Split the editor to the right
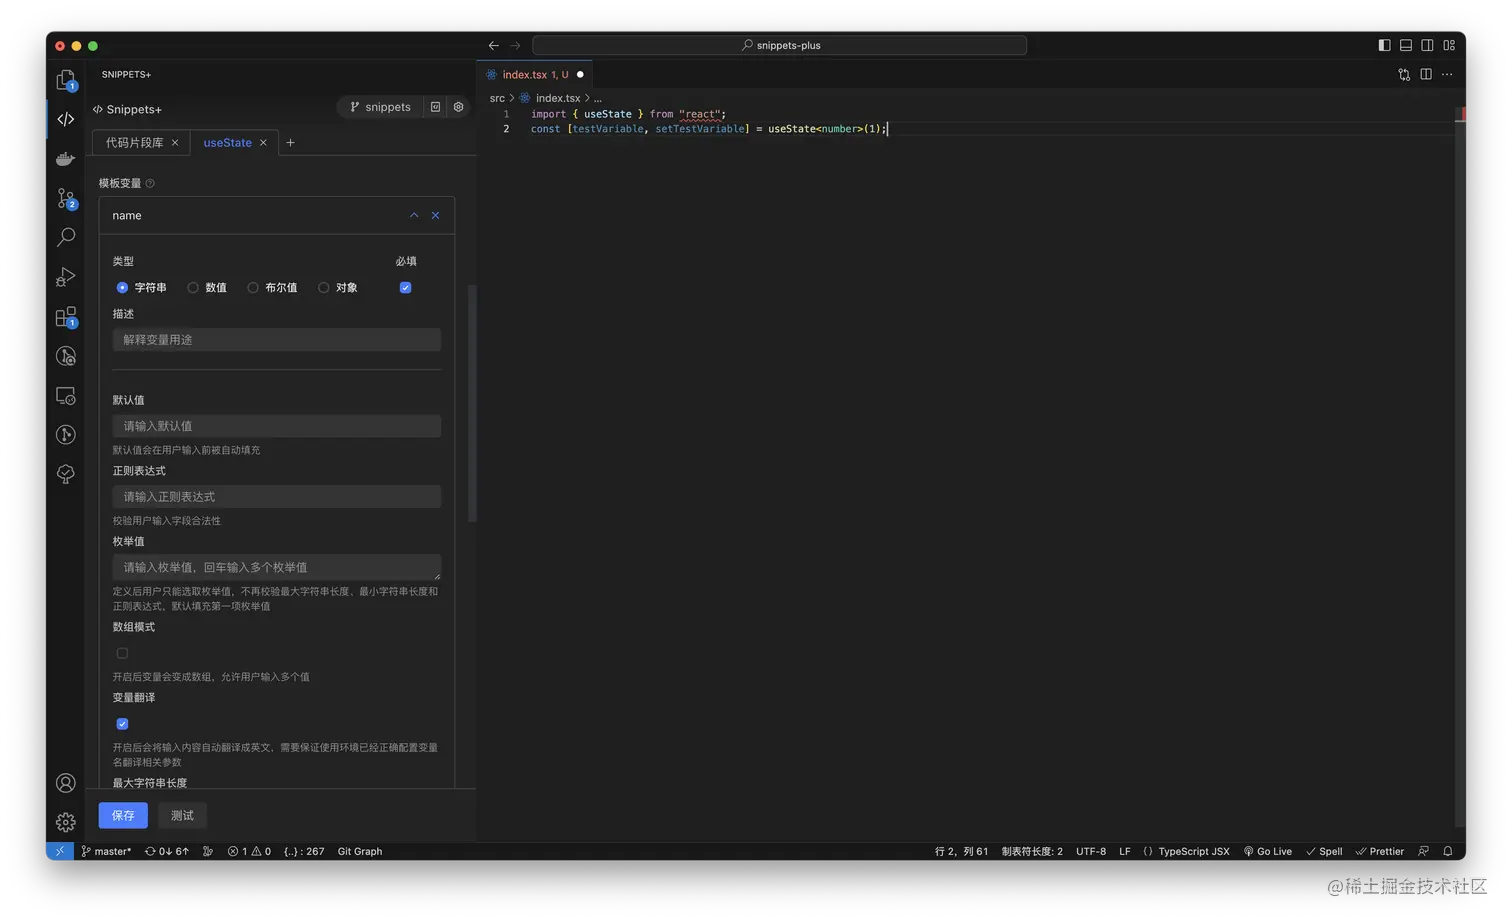Screen dimensions: 1512x921 click(1426, 74)
